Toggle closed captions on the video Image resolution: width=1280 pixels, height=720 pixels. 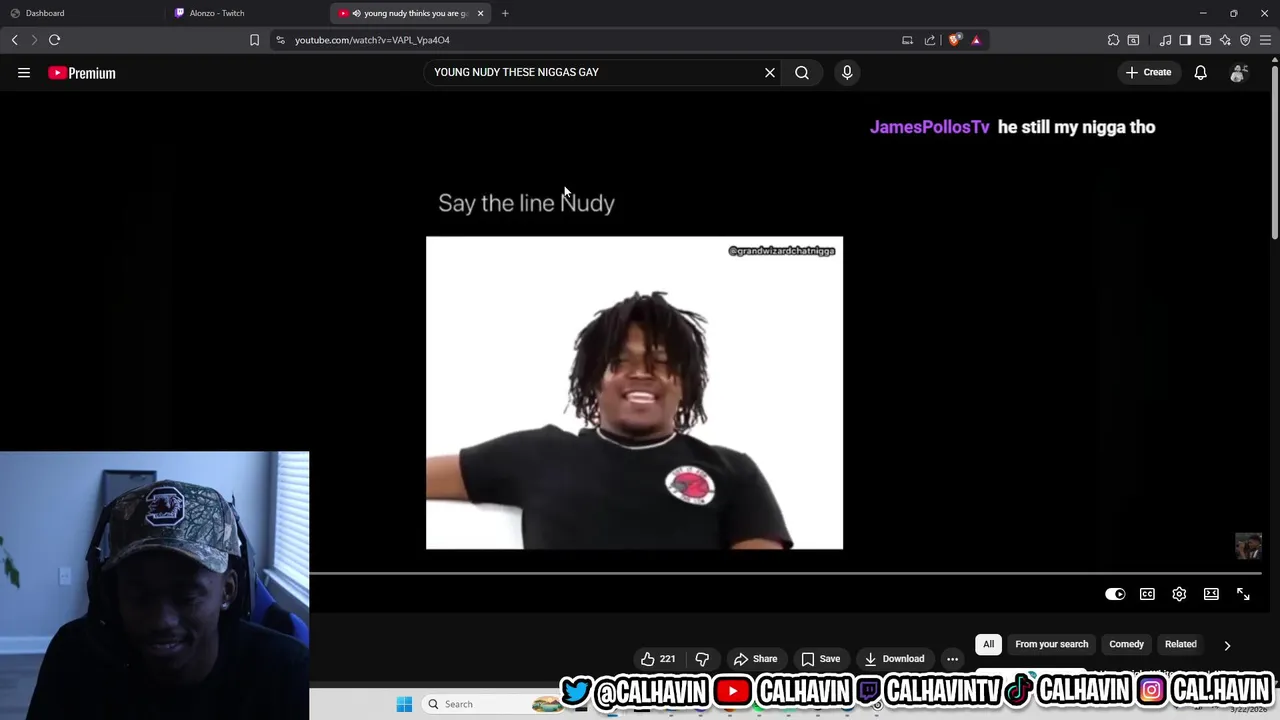(x=1147, y=594)
